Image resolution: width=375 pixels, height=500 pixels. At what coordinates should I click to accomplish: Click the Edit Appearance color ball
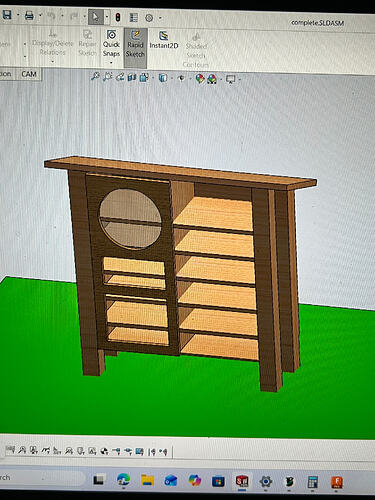coord(200,79)
